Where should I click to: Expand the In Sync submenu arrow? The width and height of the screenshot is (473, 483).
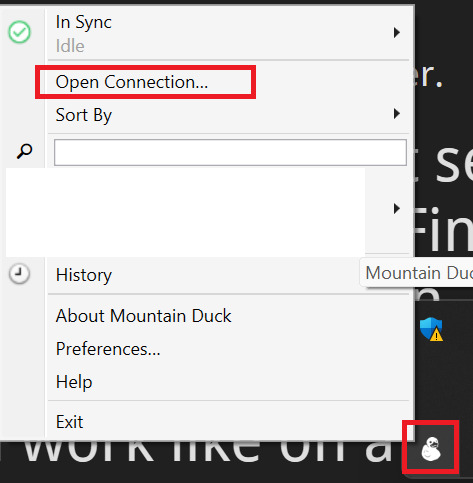[396, 33]
